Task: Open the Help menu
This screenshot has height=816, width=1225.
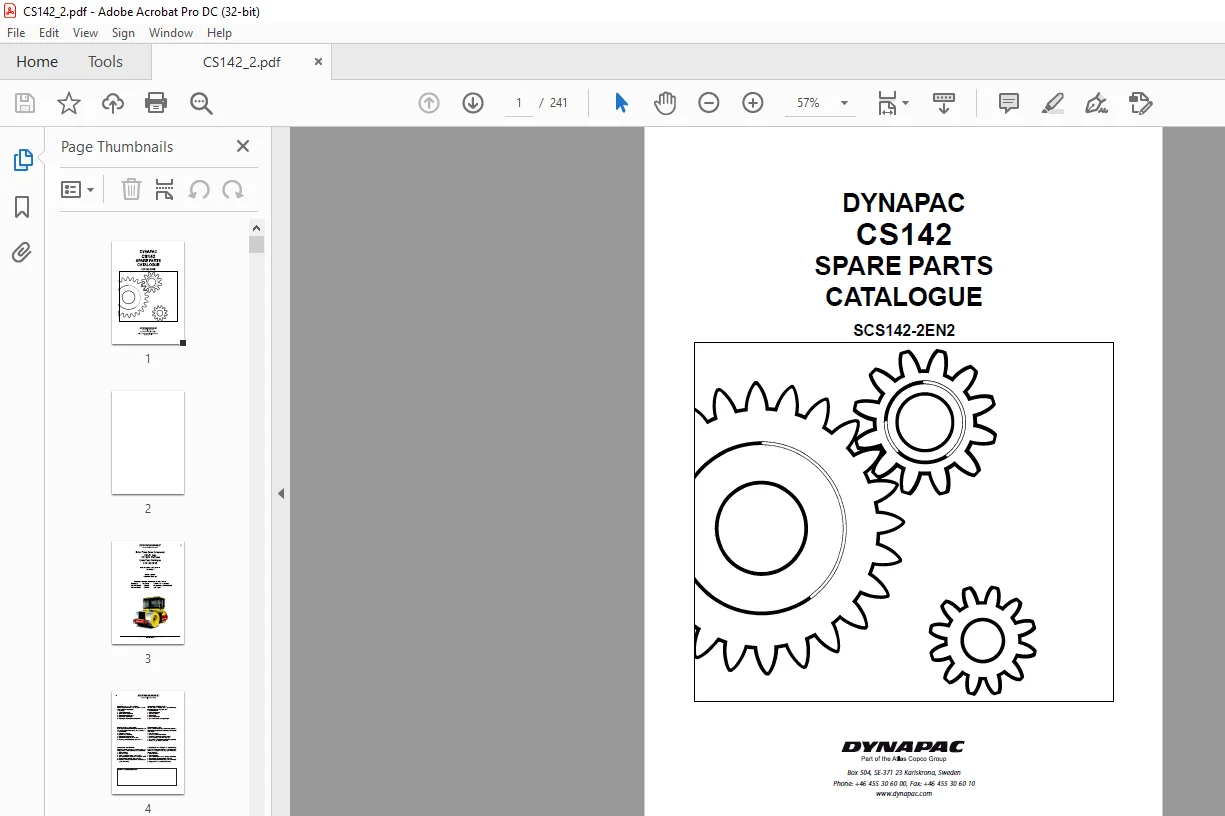Action: point(219,33)
